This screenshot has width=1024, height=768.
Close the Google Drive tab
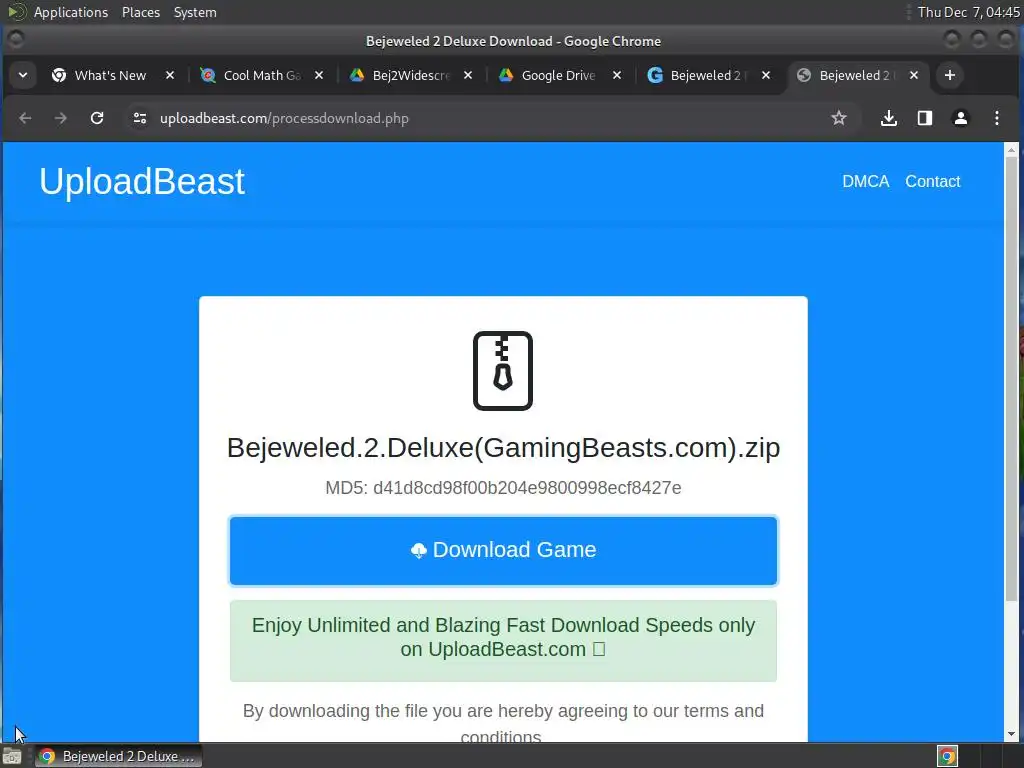click(x=616, y=75)
